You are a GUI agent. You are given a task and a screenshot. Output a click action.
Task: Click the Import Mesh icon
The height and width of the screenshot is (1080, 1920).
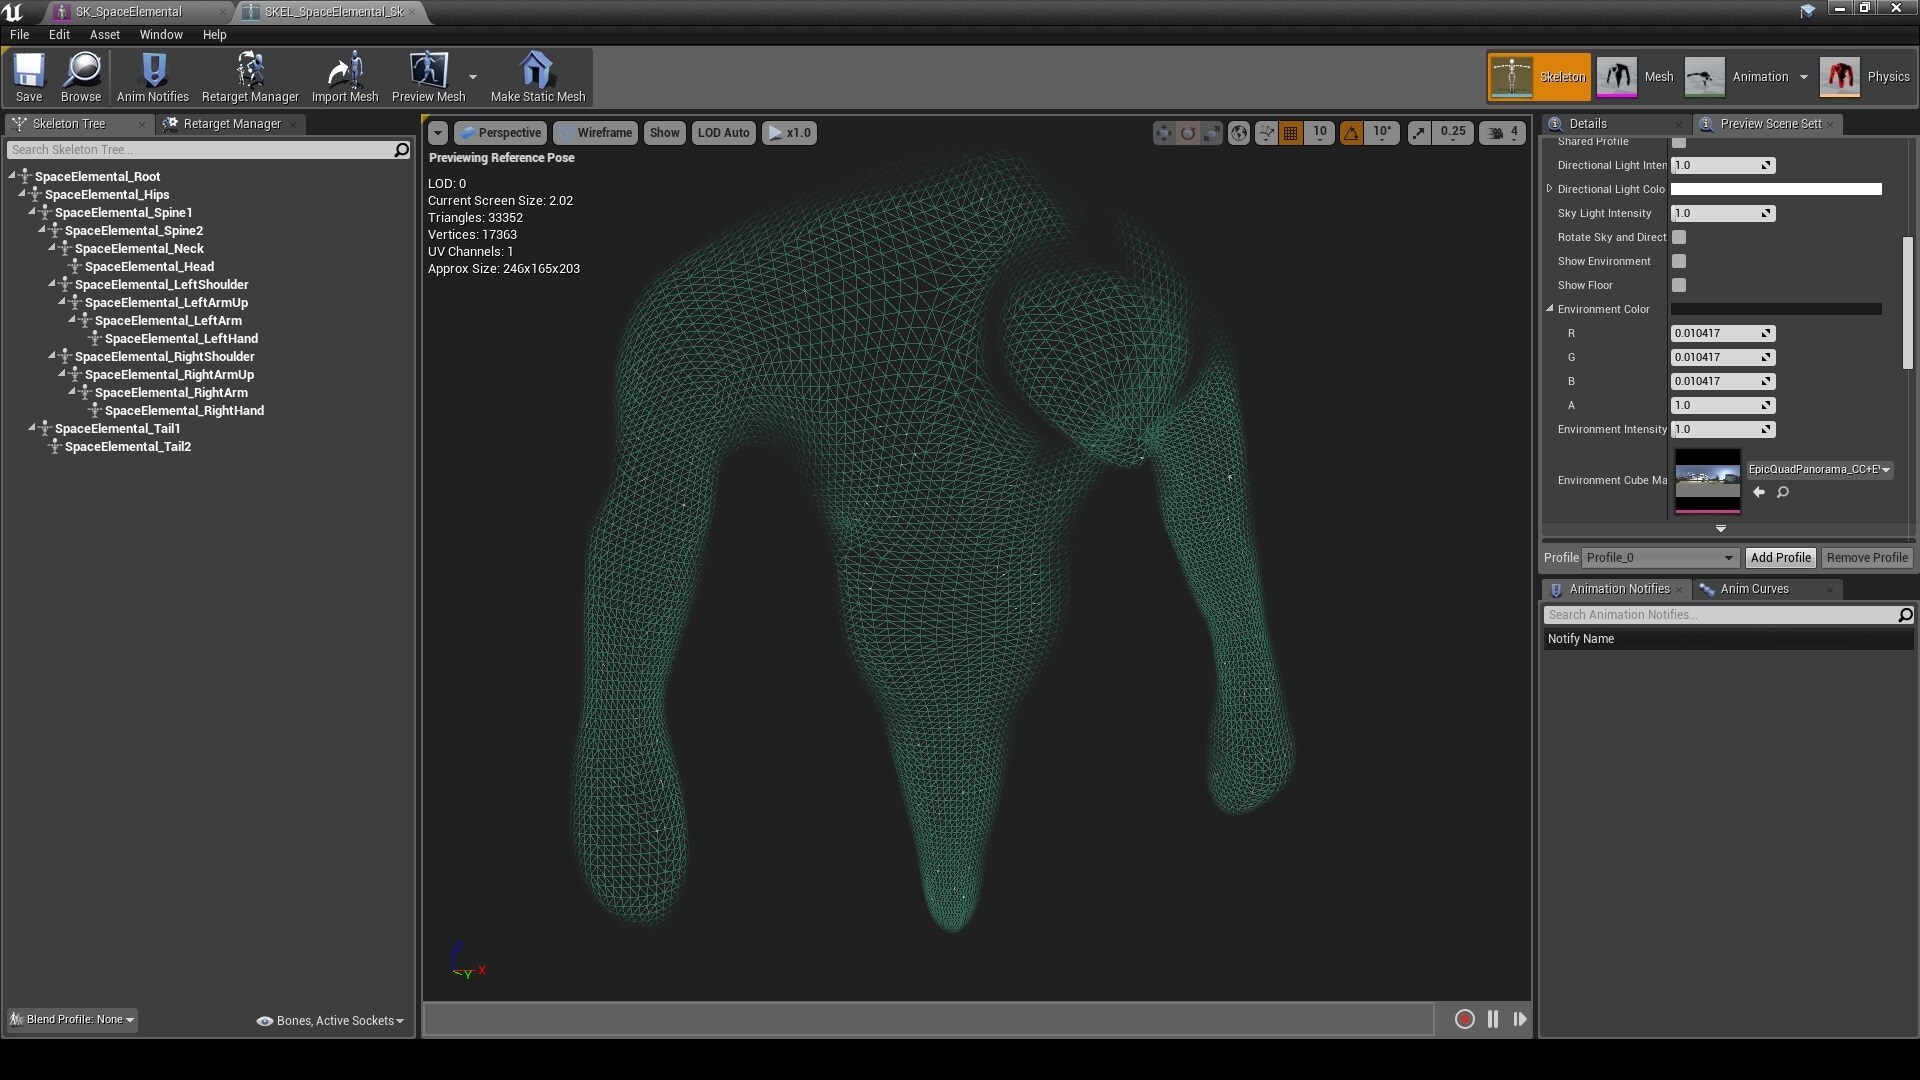345,76
